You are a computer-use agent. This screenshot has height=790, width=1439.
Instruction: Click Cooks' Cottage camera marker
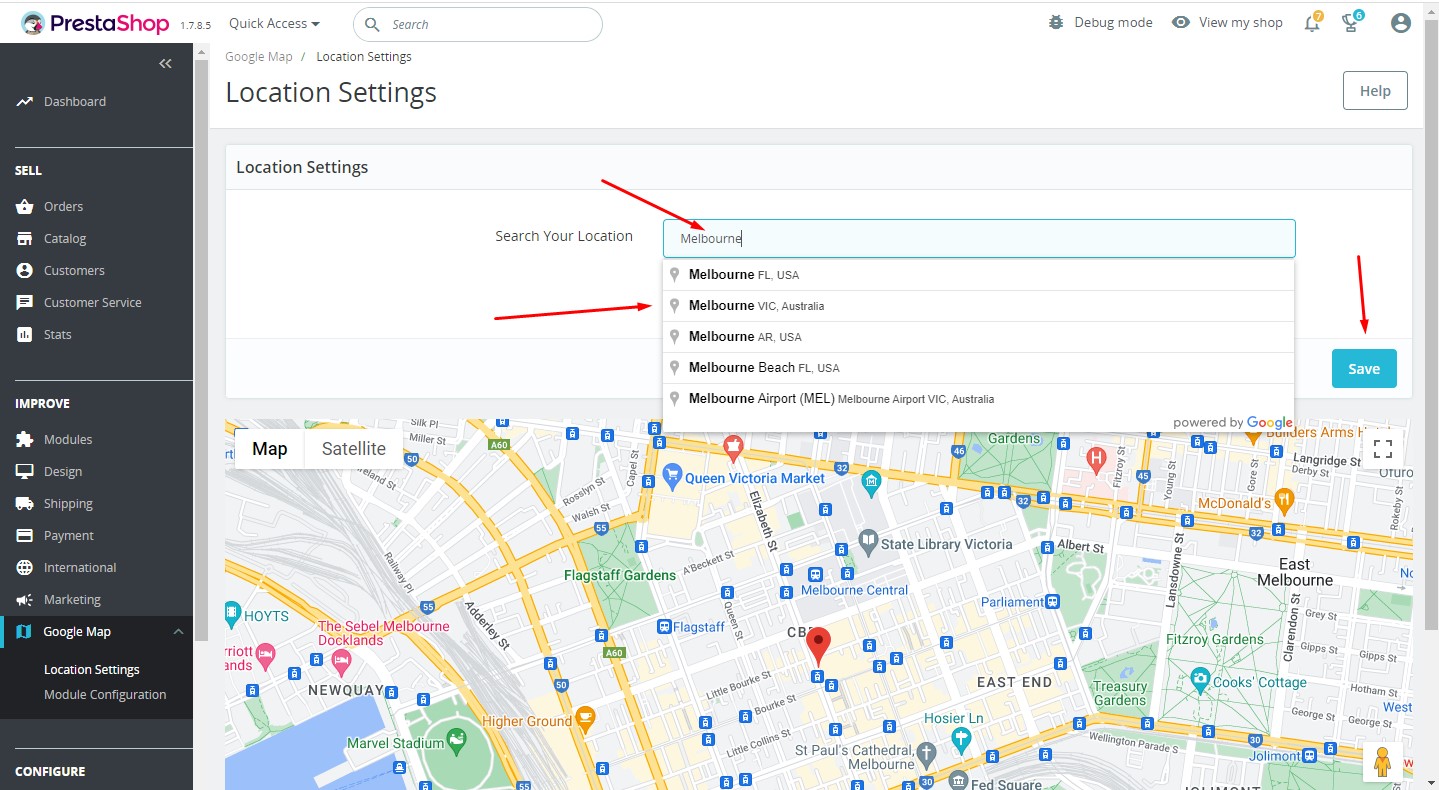tap(1200, 681)
